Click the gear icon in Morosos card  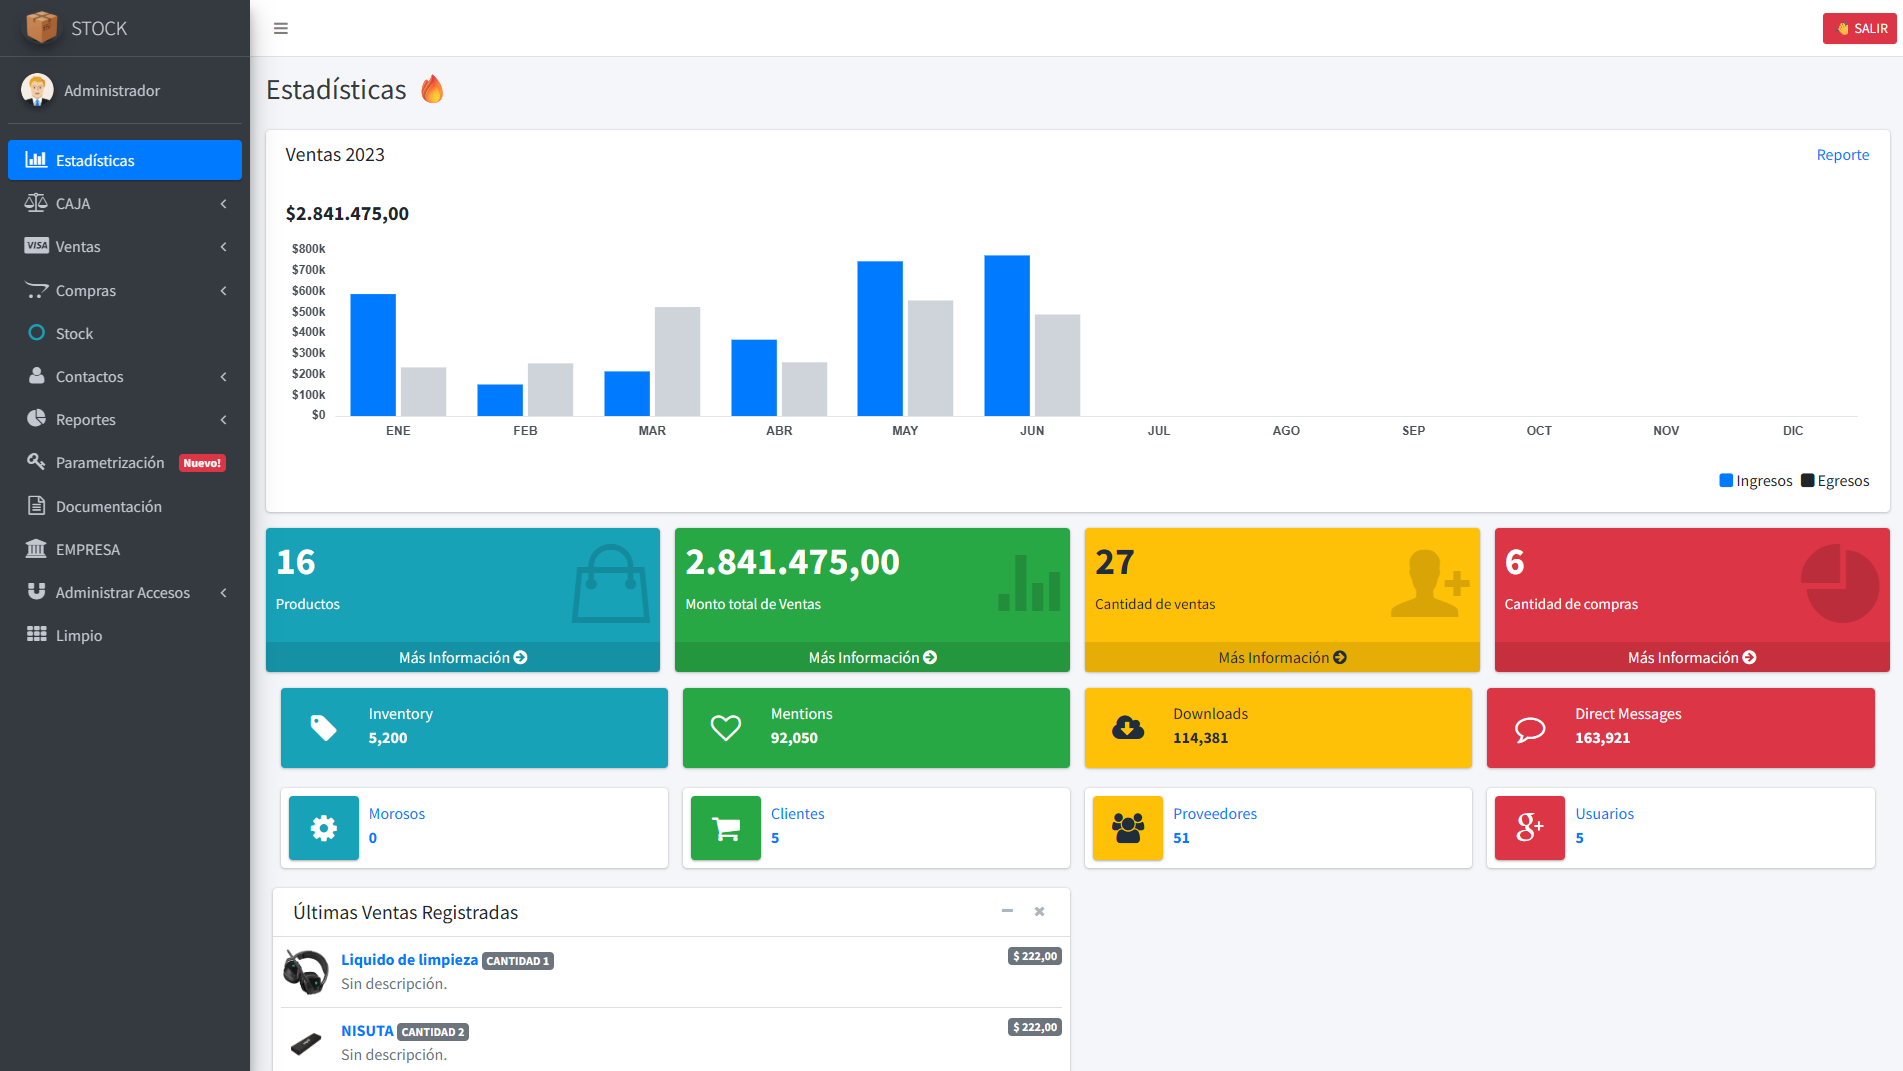[x=323, y=828]
